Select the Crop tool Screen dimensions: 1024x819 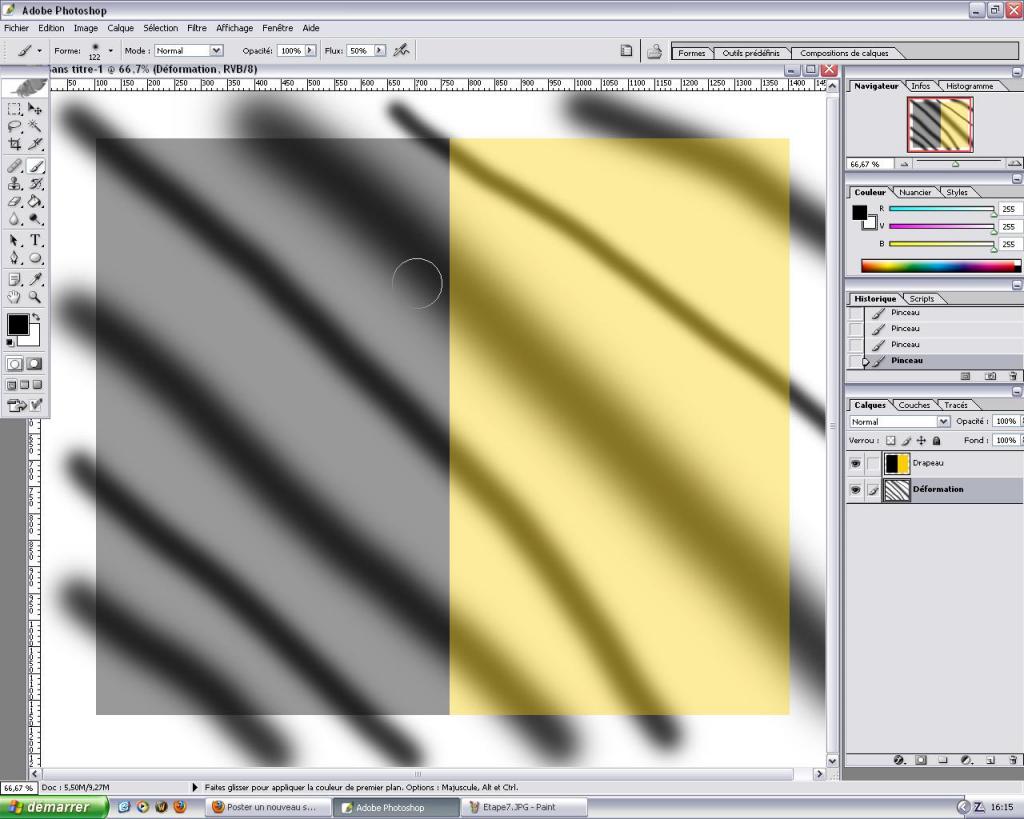14,144
